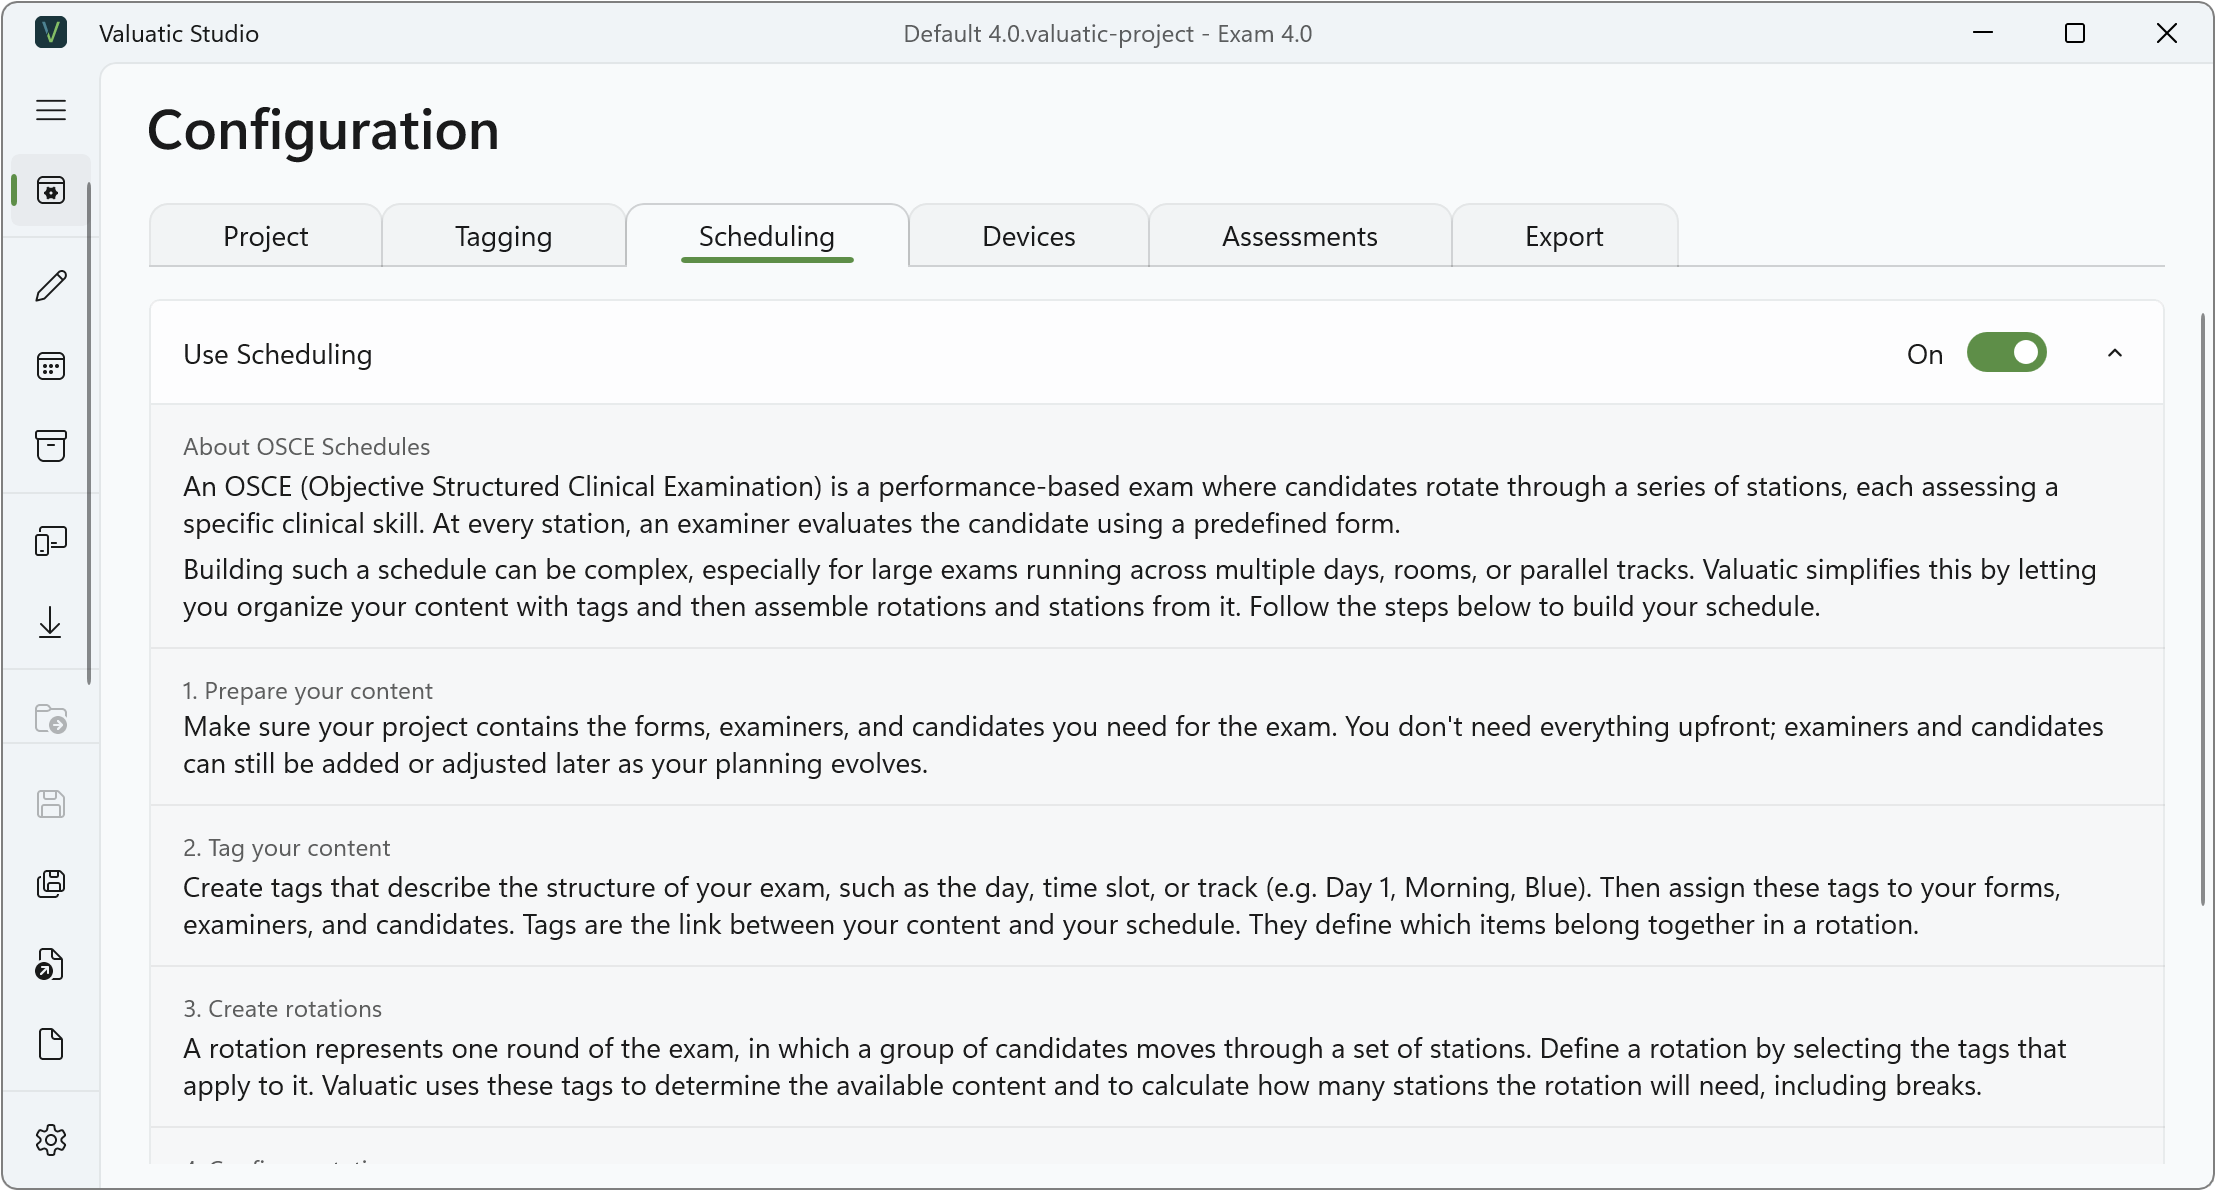The height and width of the screenshot is (1190, 2216).
Task: Open the hamburger navigation menu
Action: (x=51, y=110)
